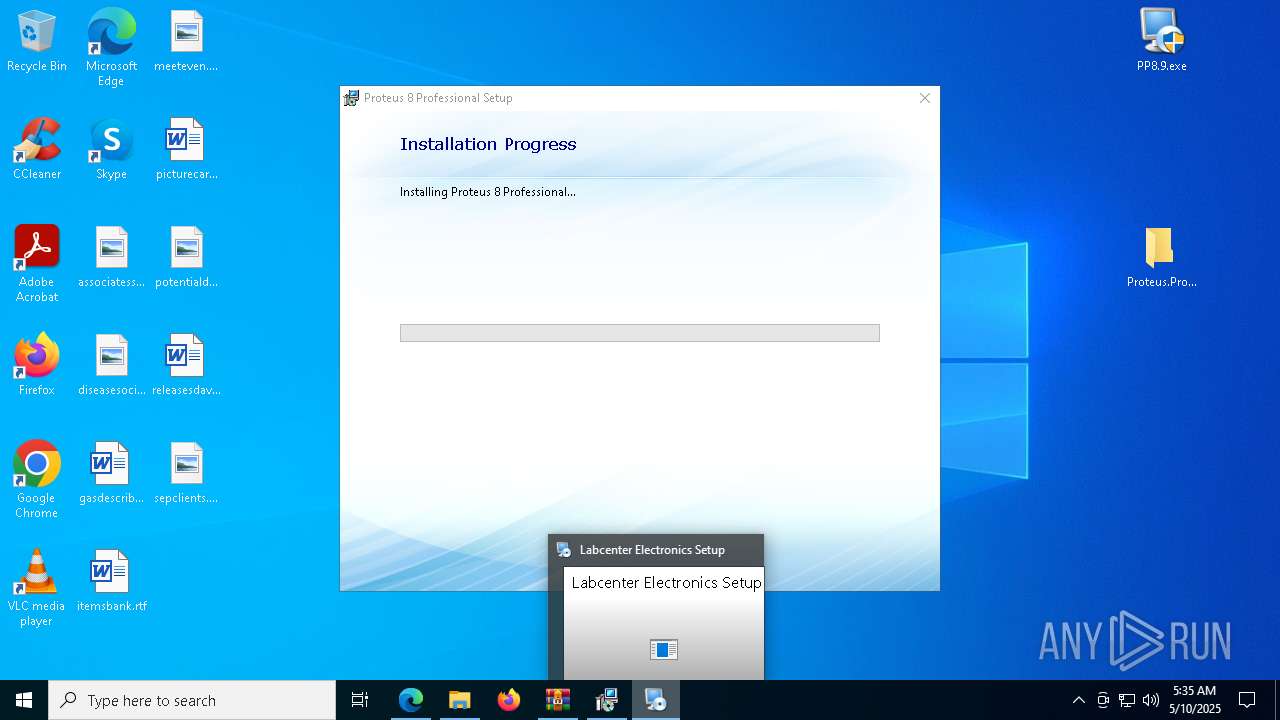Select the Firefox desktop shortcut

coord(37,365)
